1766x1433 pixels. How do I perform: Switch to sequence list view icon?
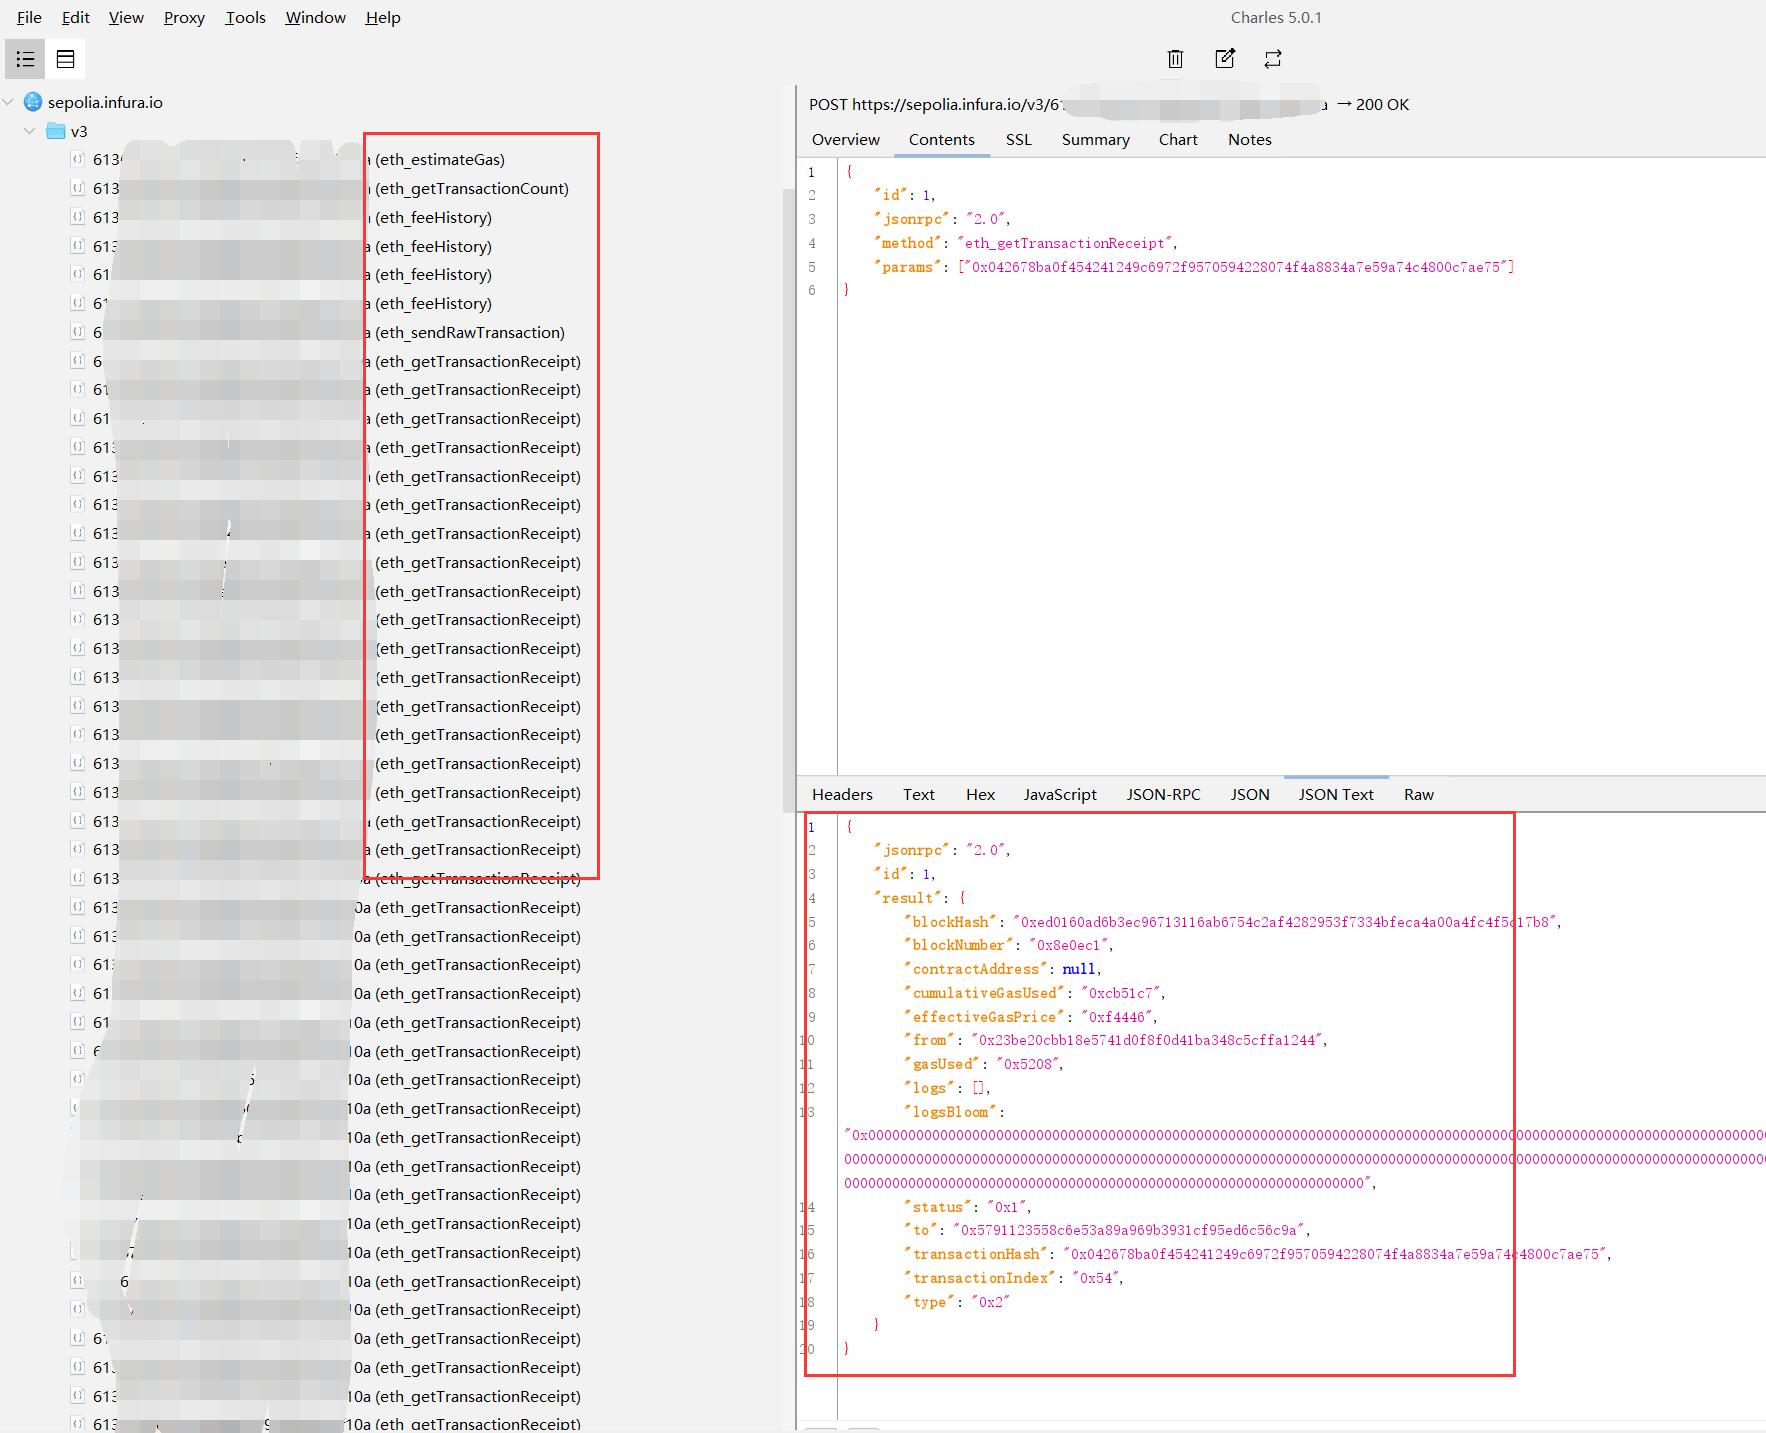pyautogui.click(x=66, y=59)
